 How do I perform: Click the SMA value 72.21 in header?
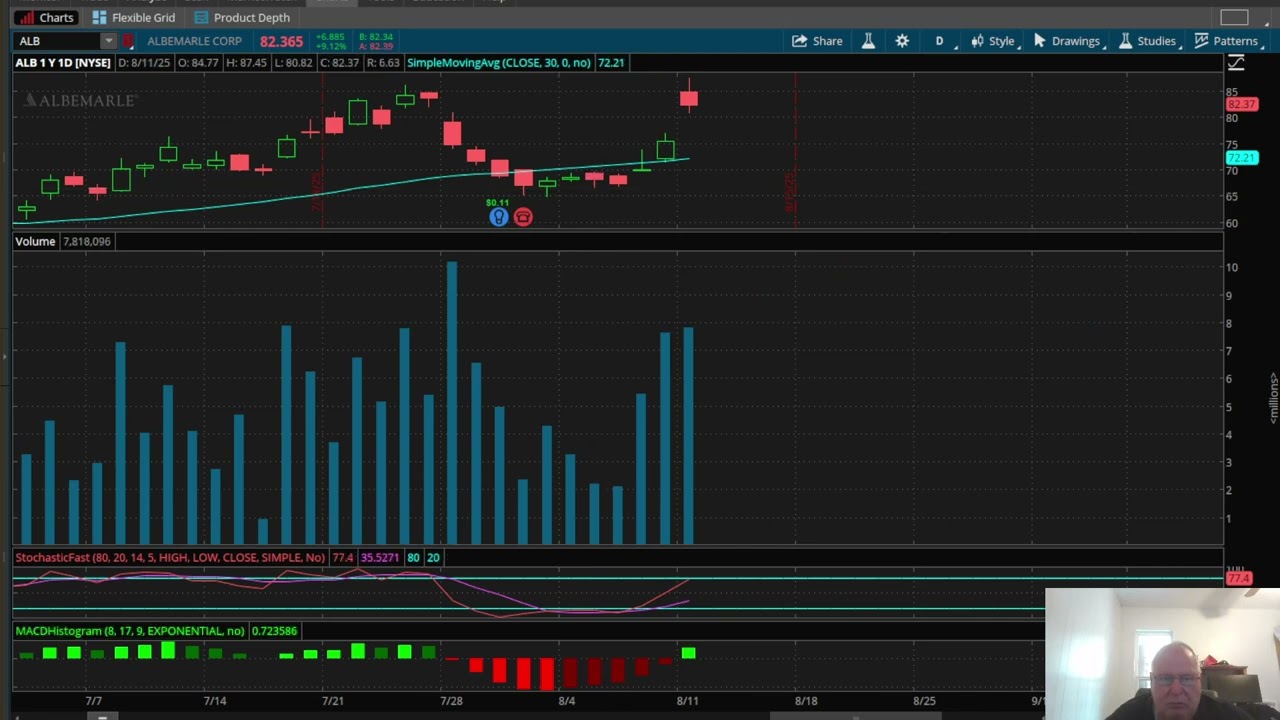point(610,63)
